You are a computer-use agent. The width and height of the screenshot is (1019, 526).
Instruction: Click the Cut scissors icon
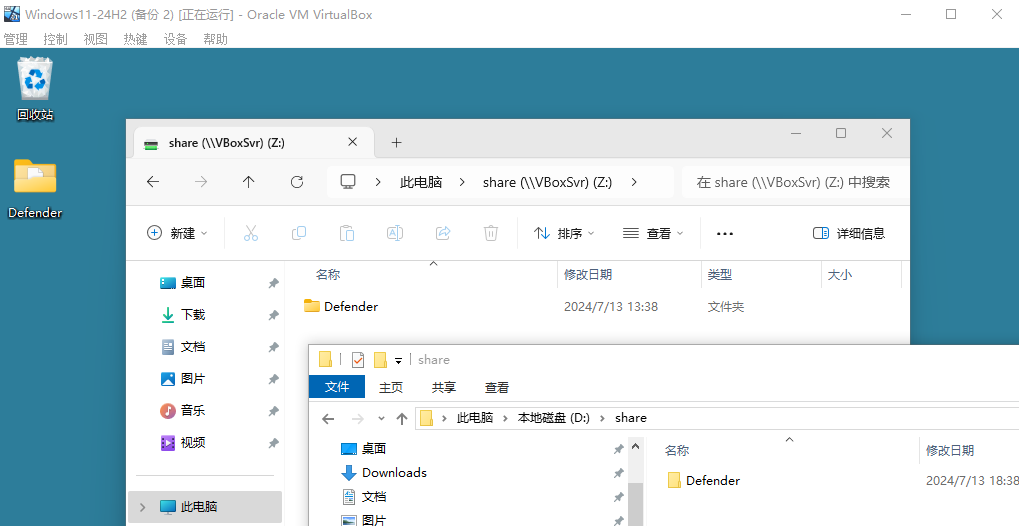tap(251, 233)
